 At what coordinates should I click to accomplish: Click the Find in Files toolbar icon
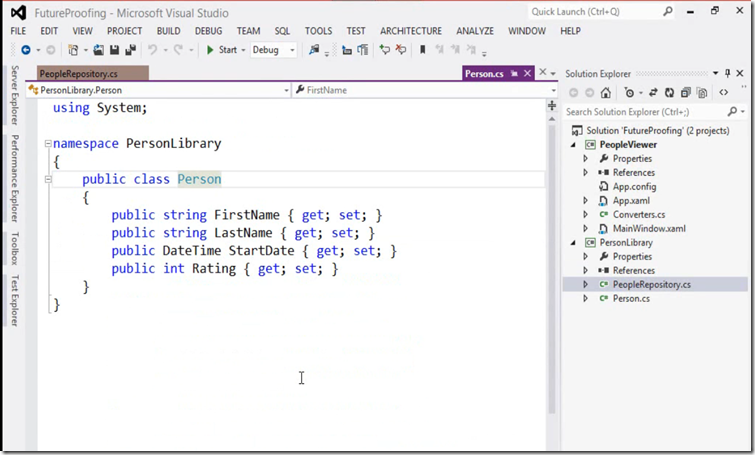tap(314, 50)
